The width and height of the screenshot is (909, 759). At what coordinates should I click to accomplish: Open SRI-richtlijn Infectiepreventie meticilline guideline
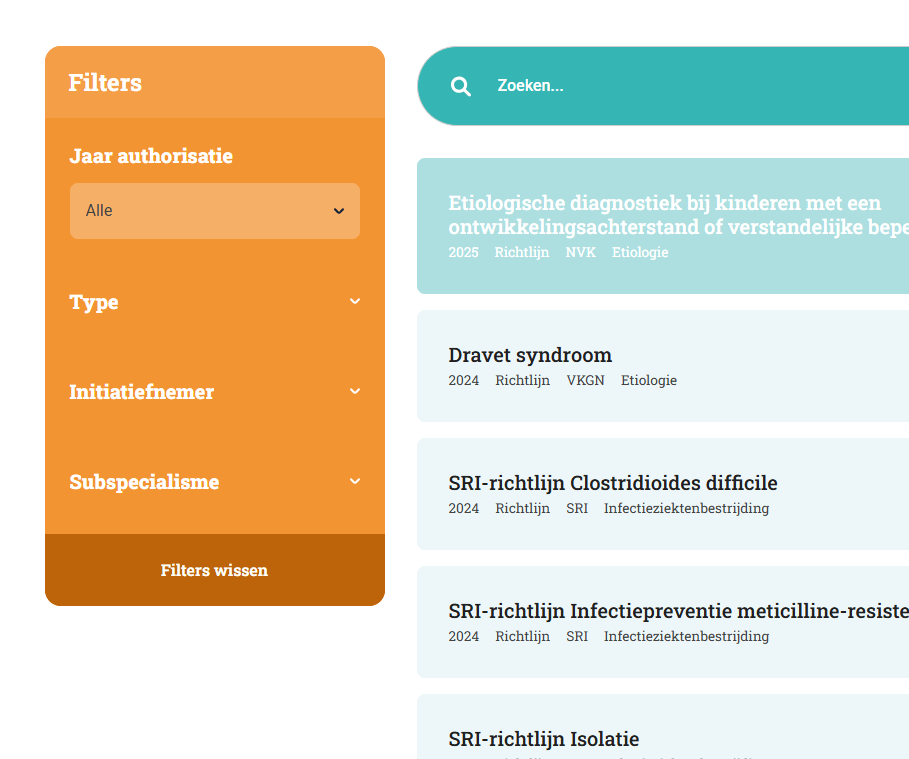[678, 611]
